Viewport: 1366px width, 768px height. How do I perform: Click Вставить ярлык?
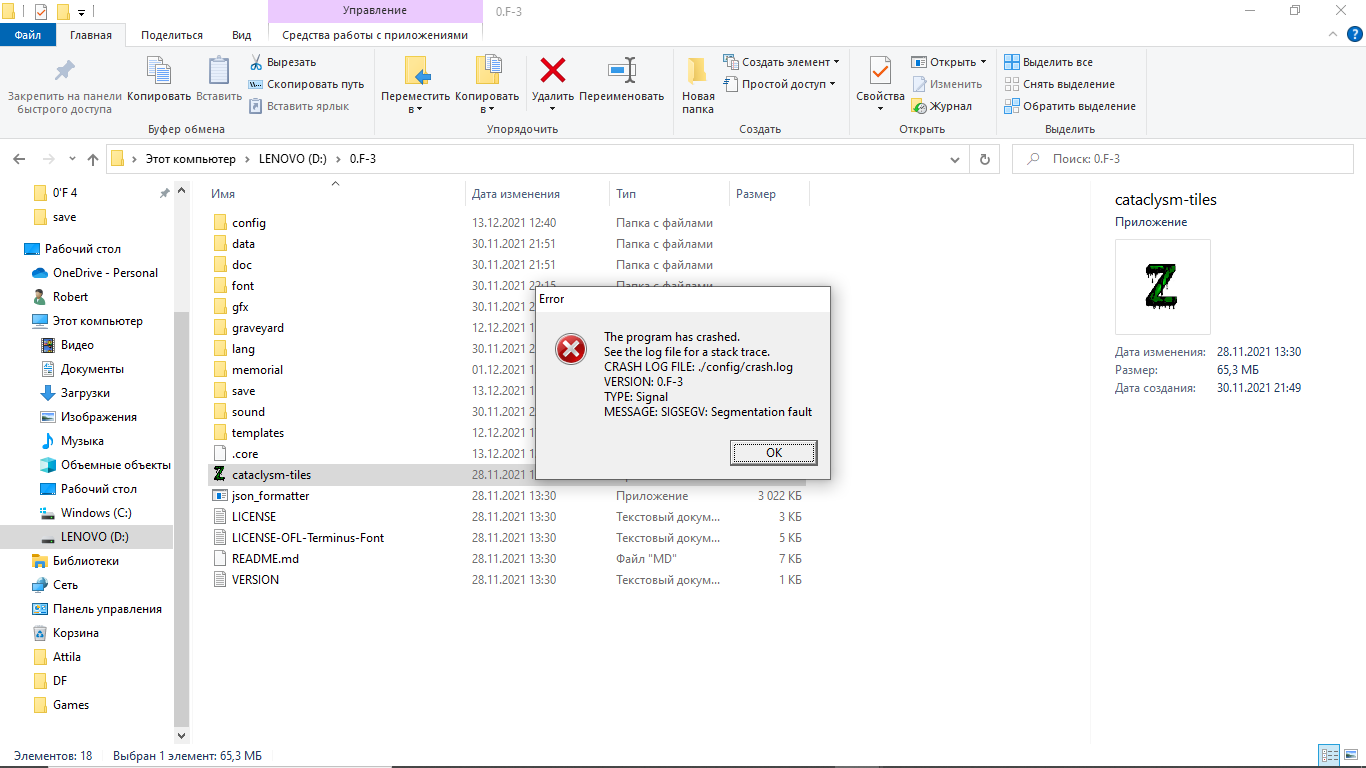tap(298, 106)
